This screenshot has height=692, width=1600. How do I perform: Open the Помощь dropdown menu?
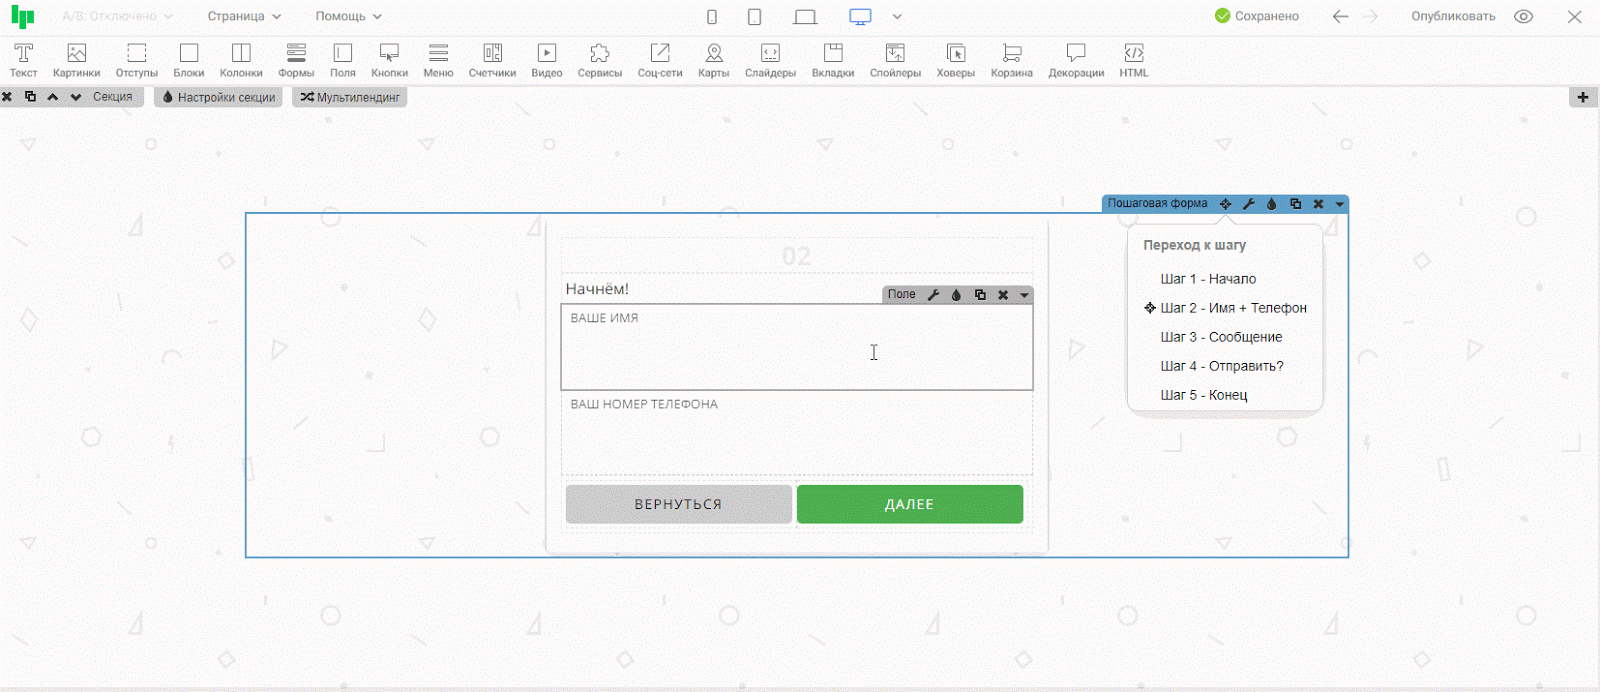348,17
